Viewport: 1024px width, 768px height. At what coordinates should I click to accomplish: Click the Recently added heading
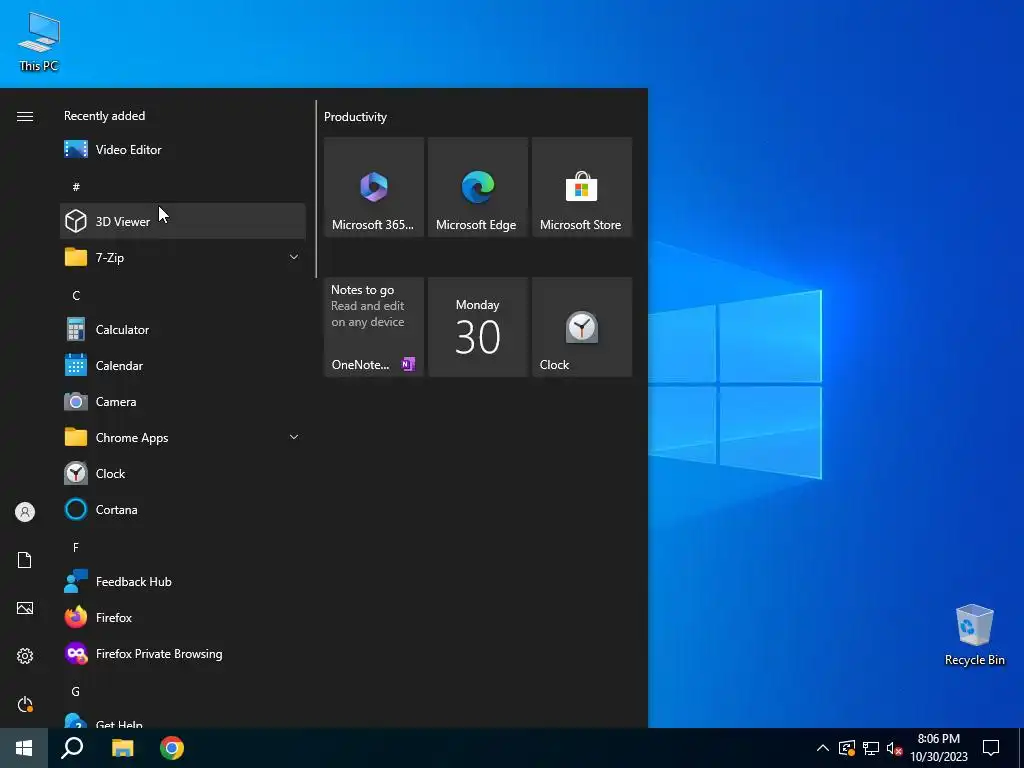(104, 116)
